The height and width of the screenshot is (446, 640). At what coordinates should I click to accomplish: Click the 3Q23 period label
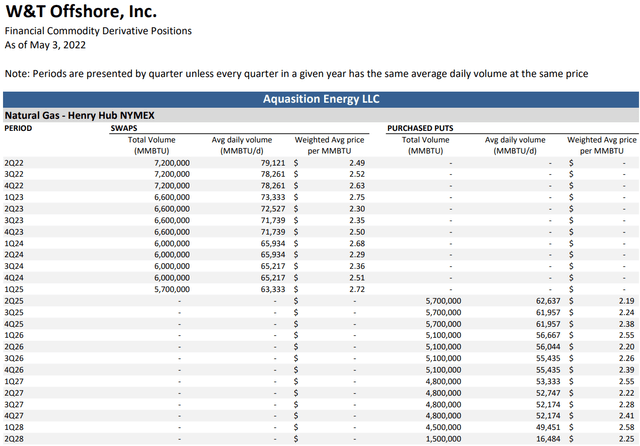pyautogui.click(x=14, y=220)
